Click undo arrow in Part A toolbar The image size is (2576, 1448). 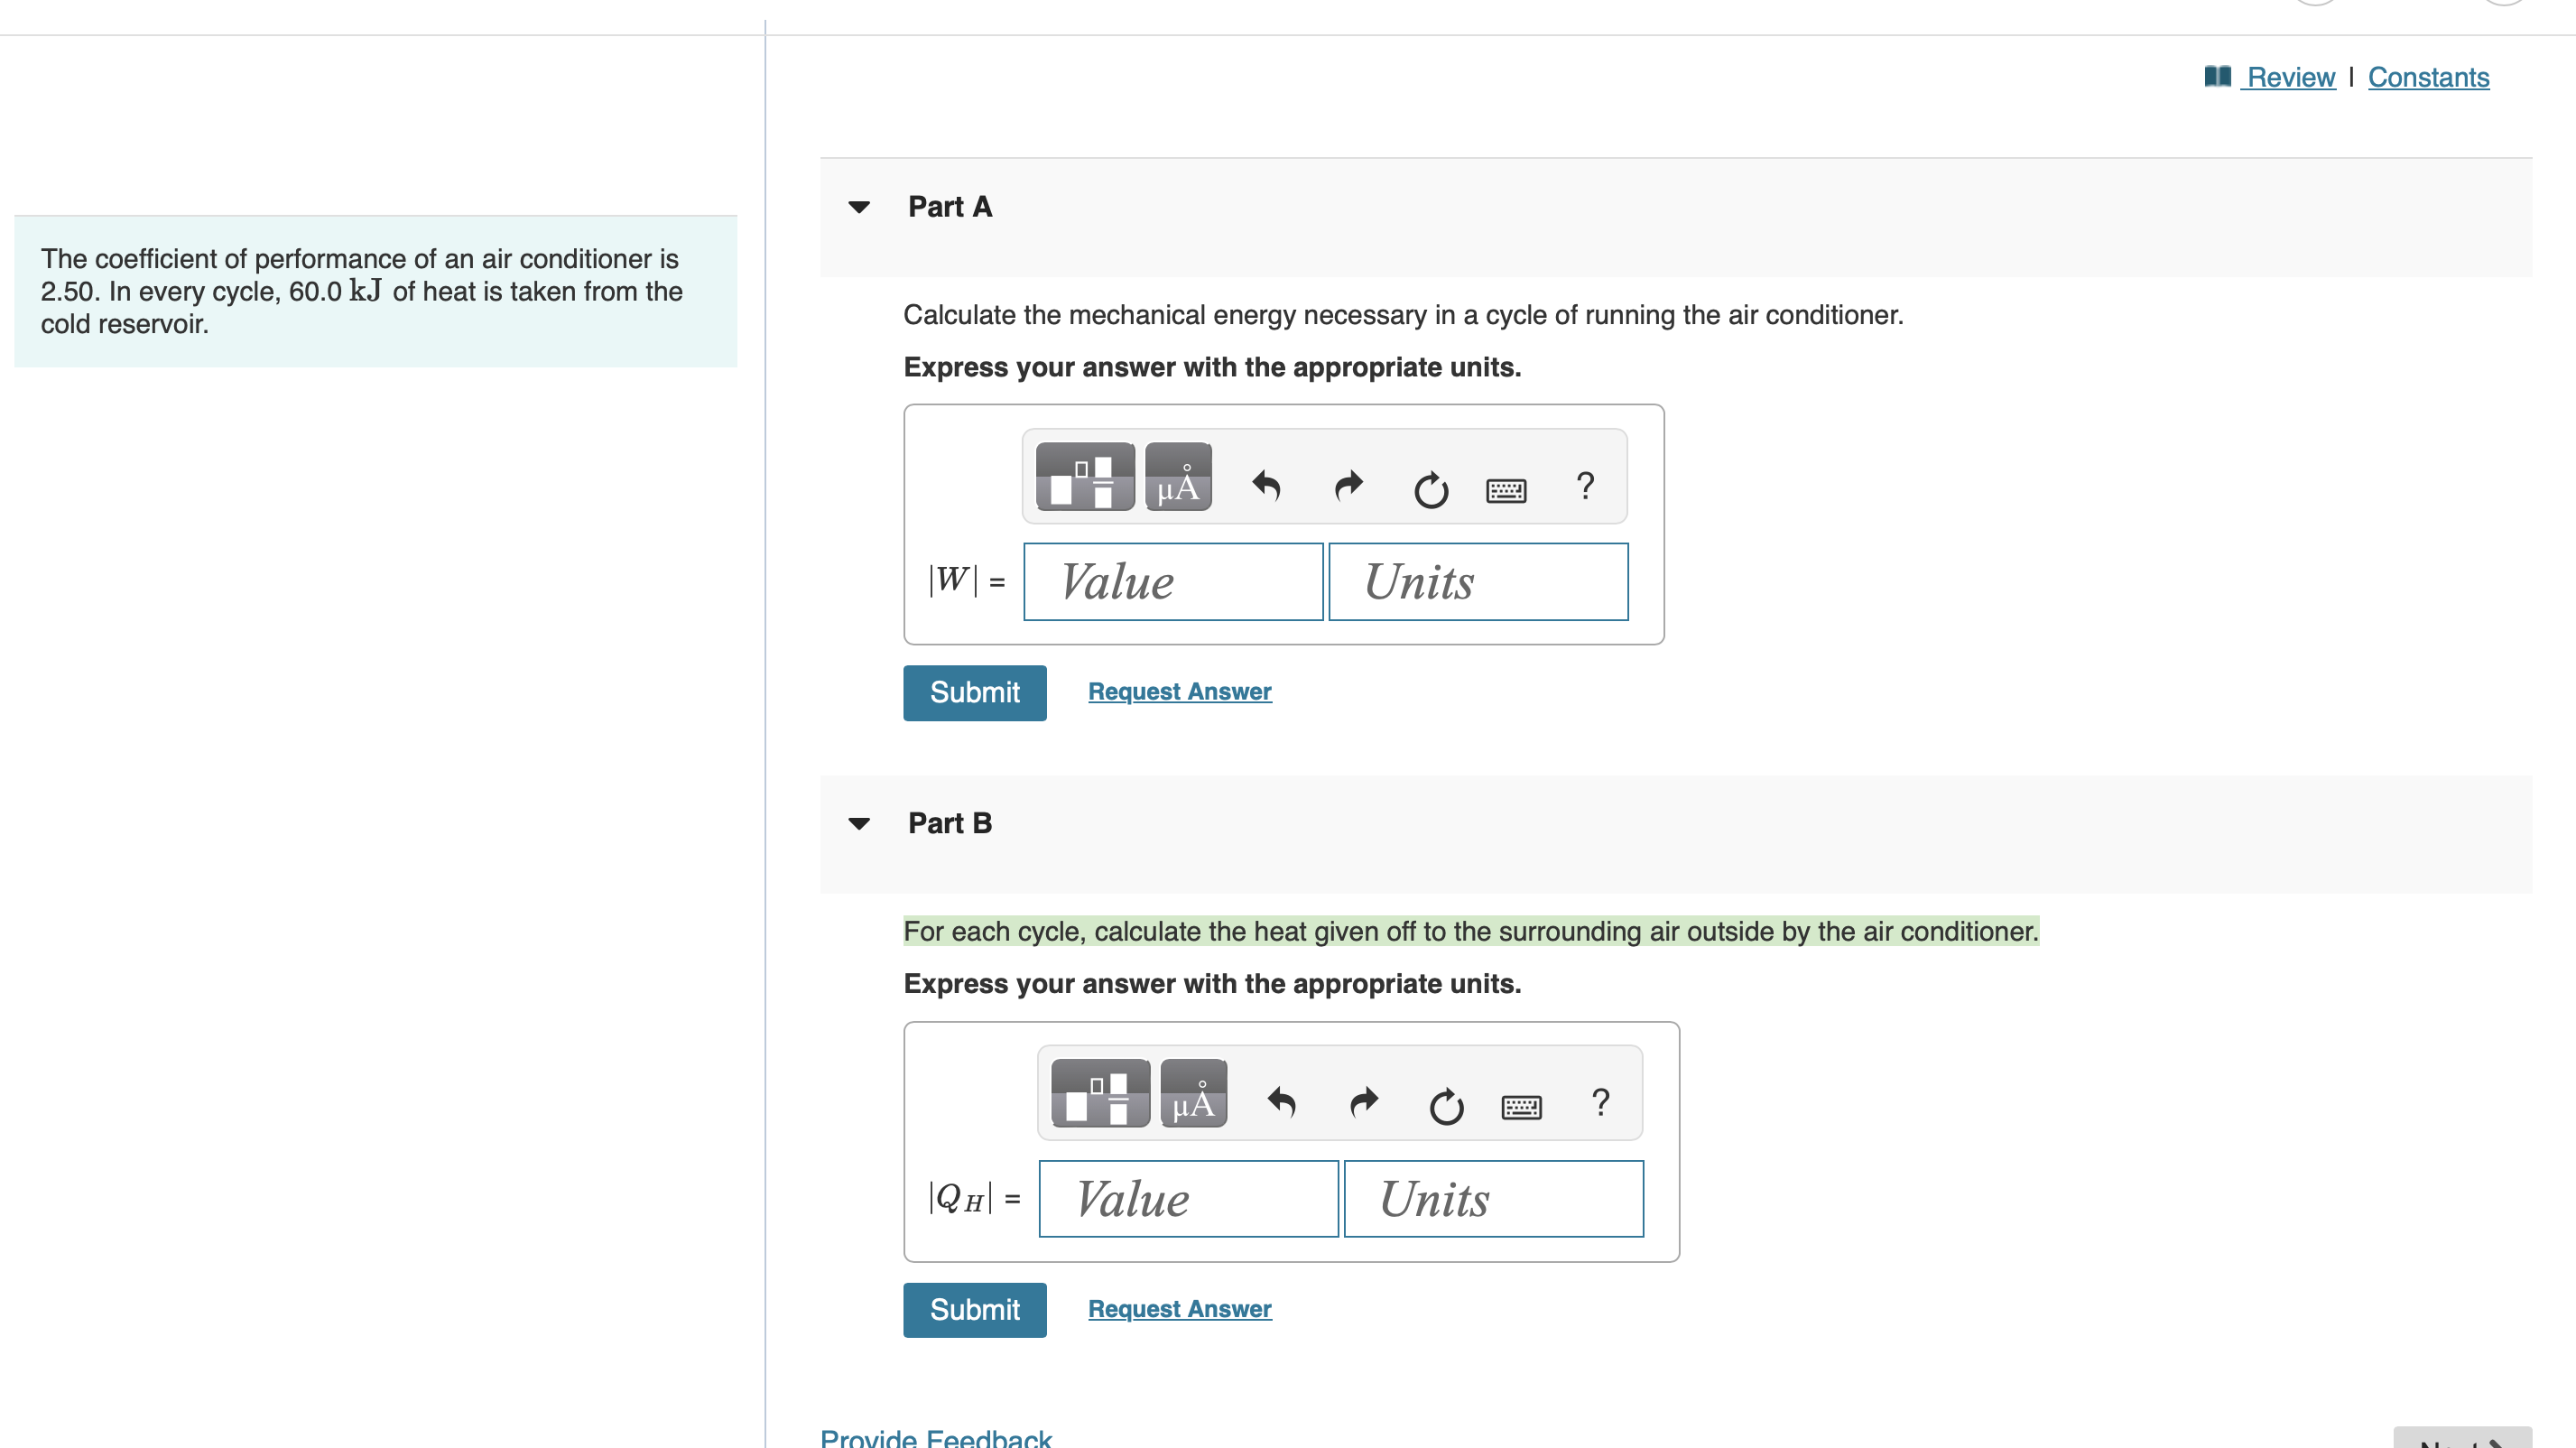click(1266, 486)
